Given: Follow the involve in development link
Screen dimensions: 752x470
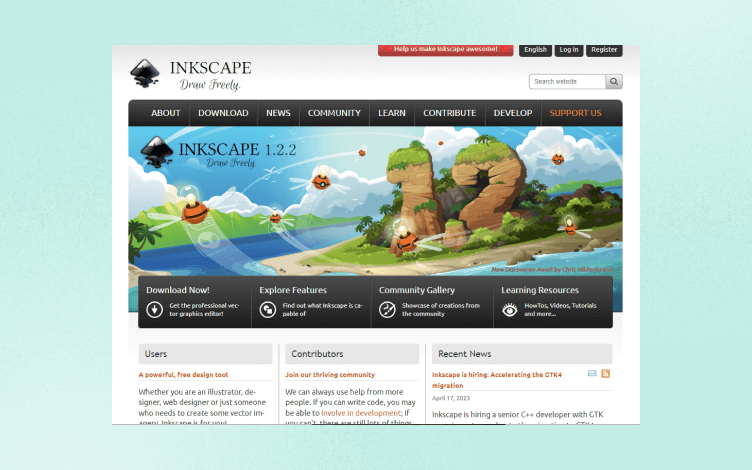Looking at the screenshot, I should [361, 413].
